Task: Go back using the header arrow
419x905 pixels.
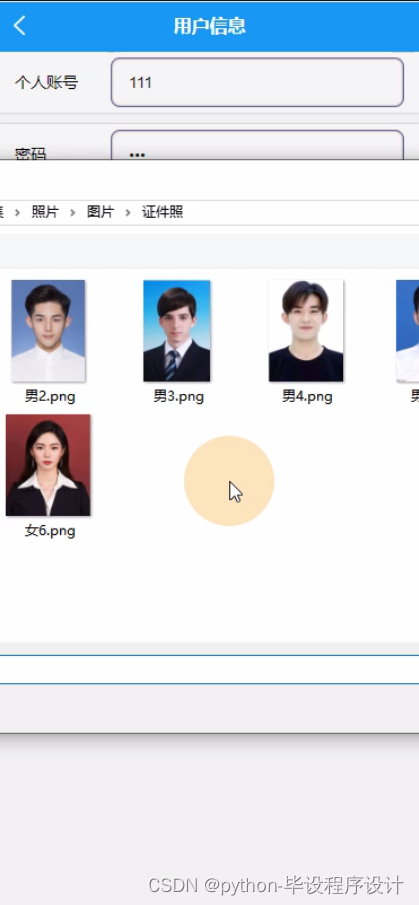Action: tap(20, 26)
